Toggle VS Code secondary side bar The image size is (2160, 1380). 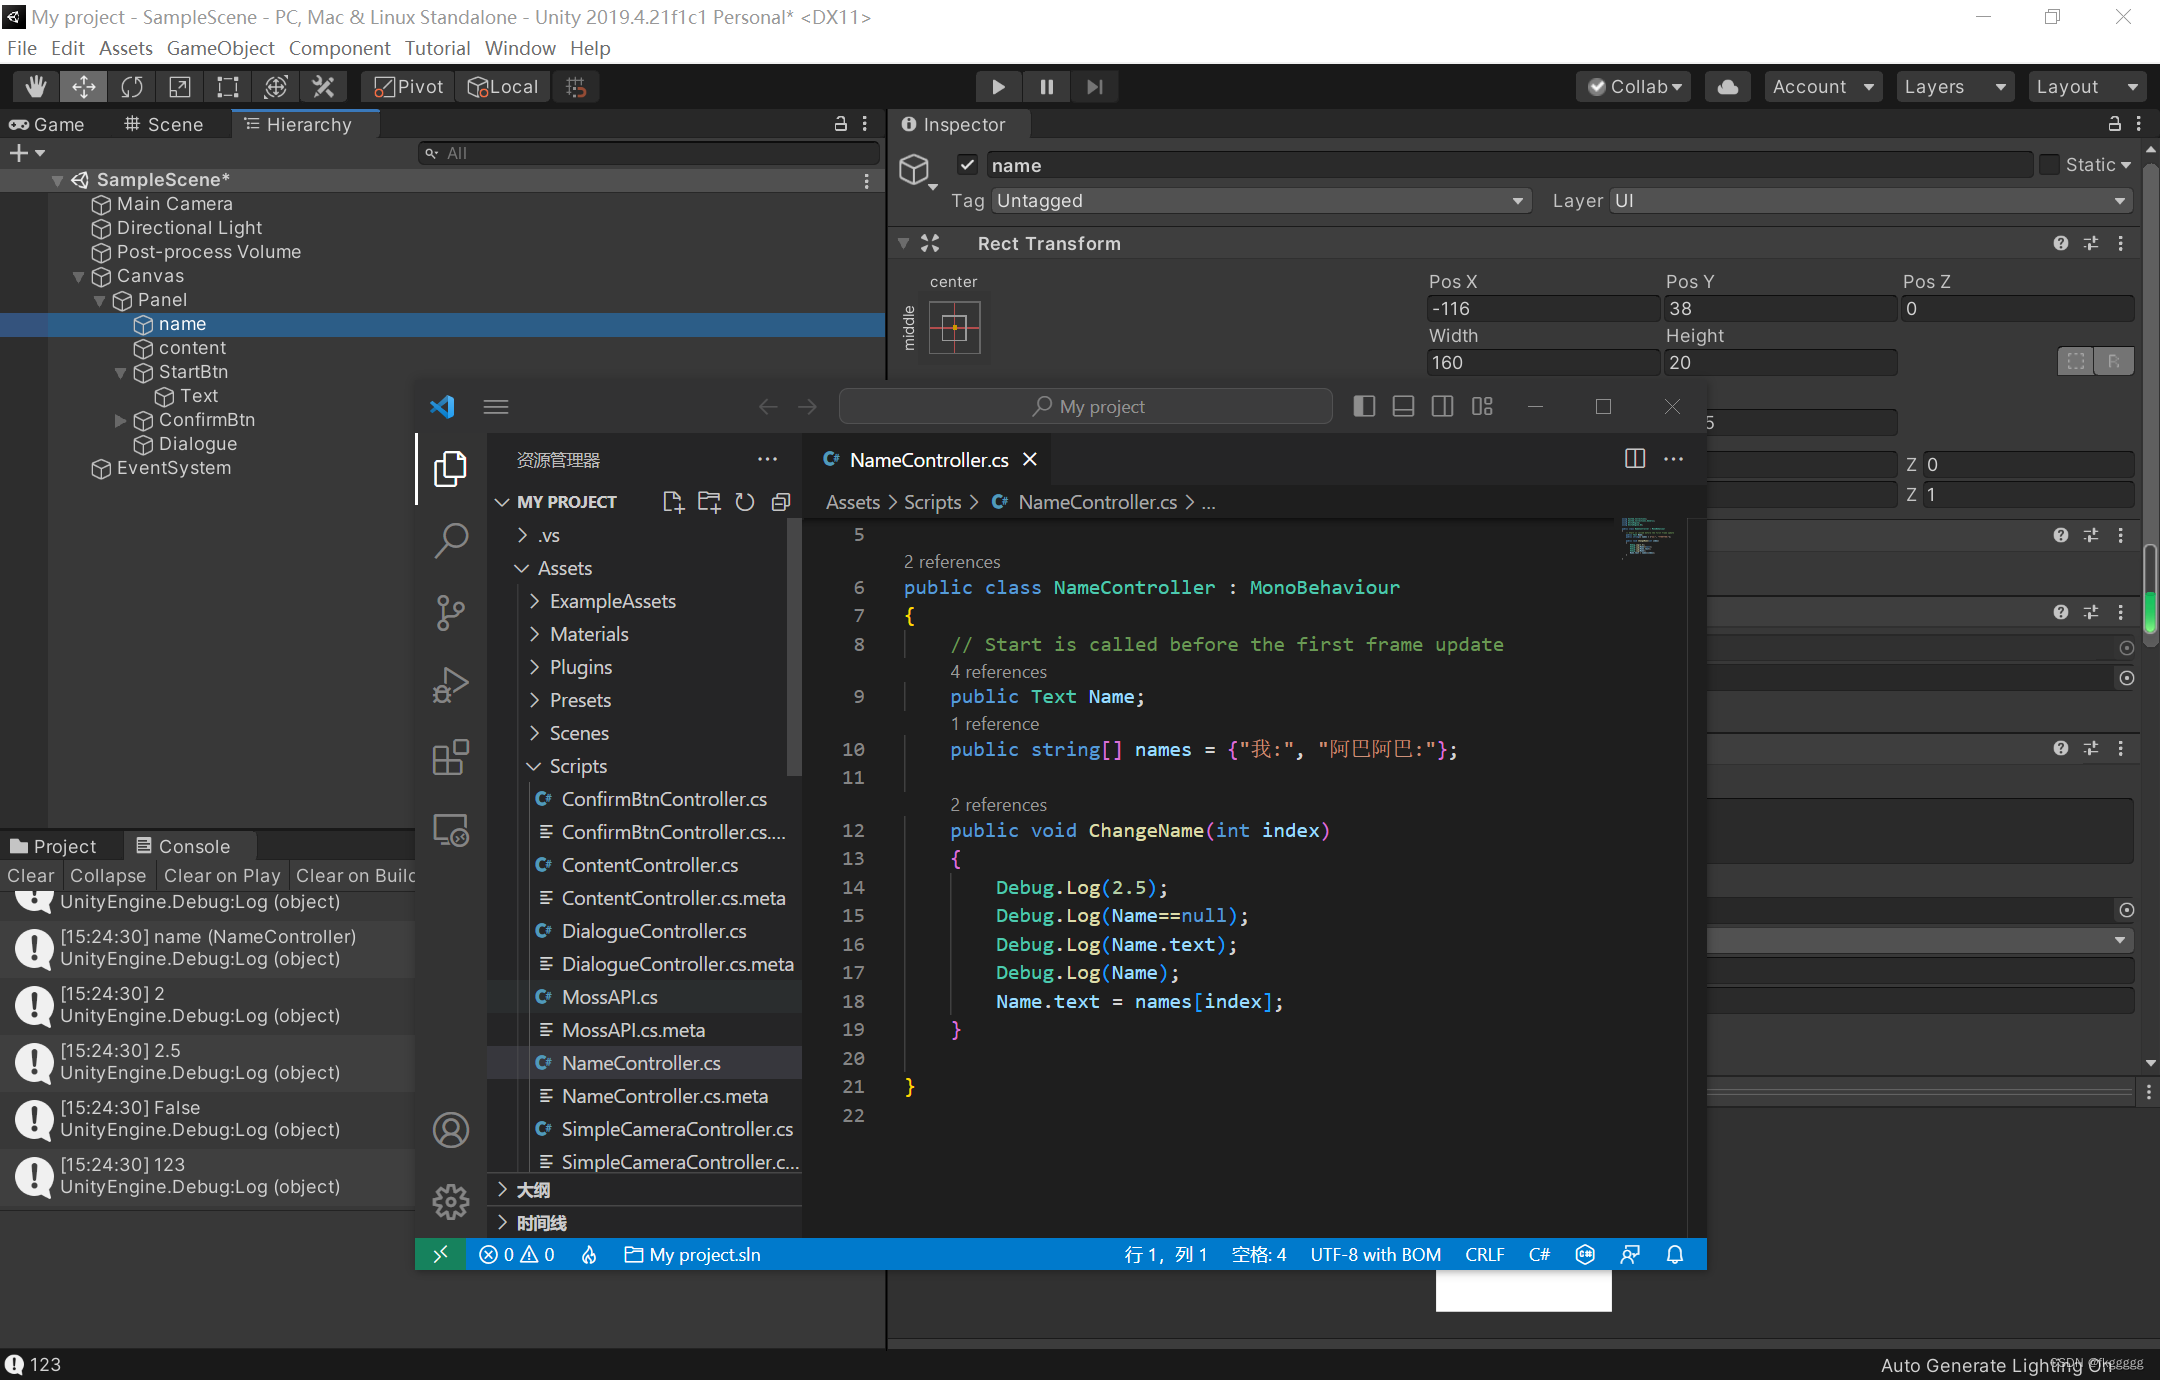pos(1442,406)
